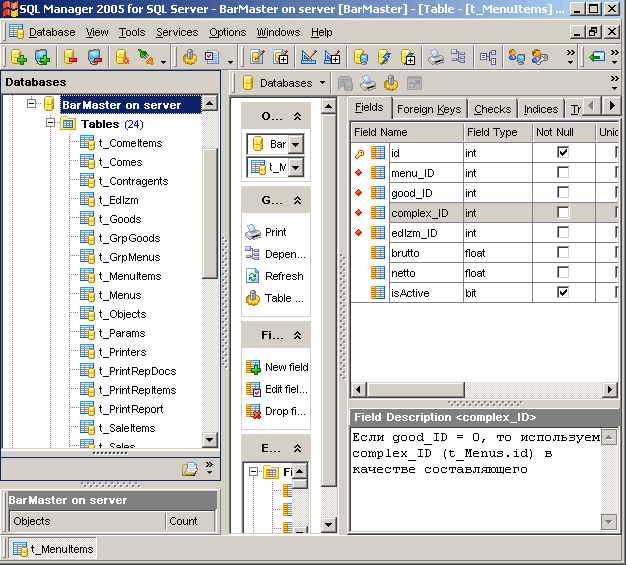Open the Bar database combo box
Screen dimensions: 626x565
click(x=295, y=144)
